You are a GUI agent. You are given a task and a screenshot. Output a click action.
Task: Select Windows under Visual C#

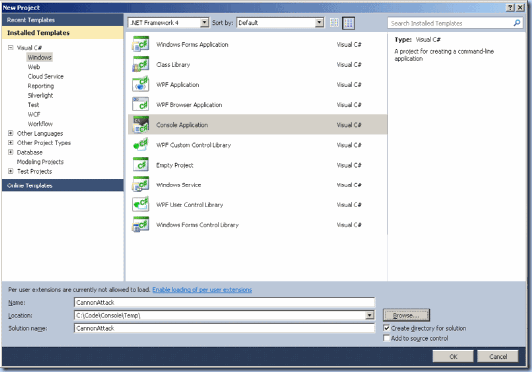click(39, 57)
